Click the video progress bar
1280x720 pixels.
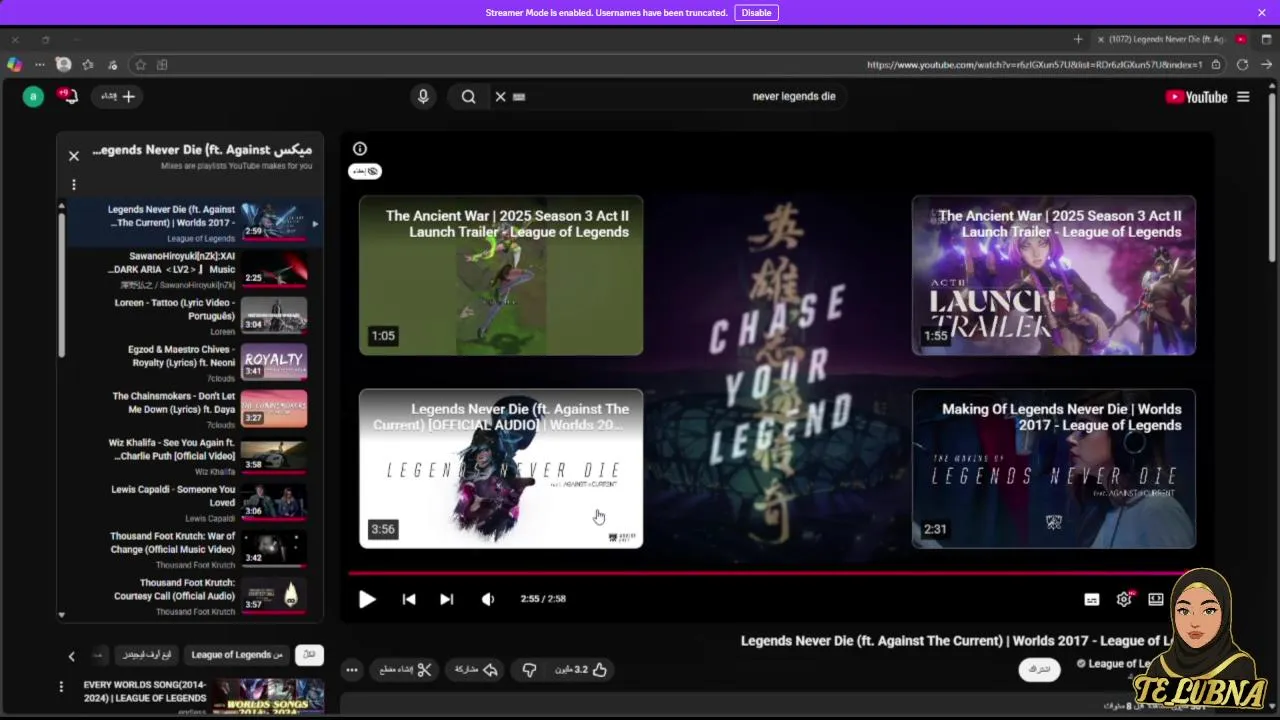(x=770, y=573)
